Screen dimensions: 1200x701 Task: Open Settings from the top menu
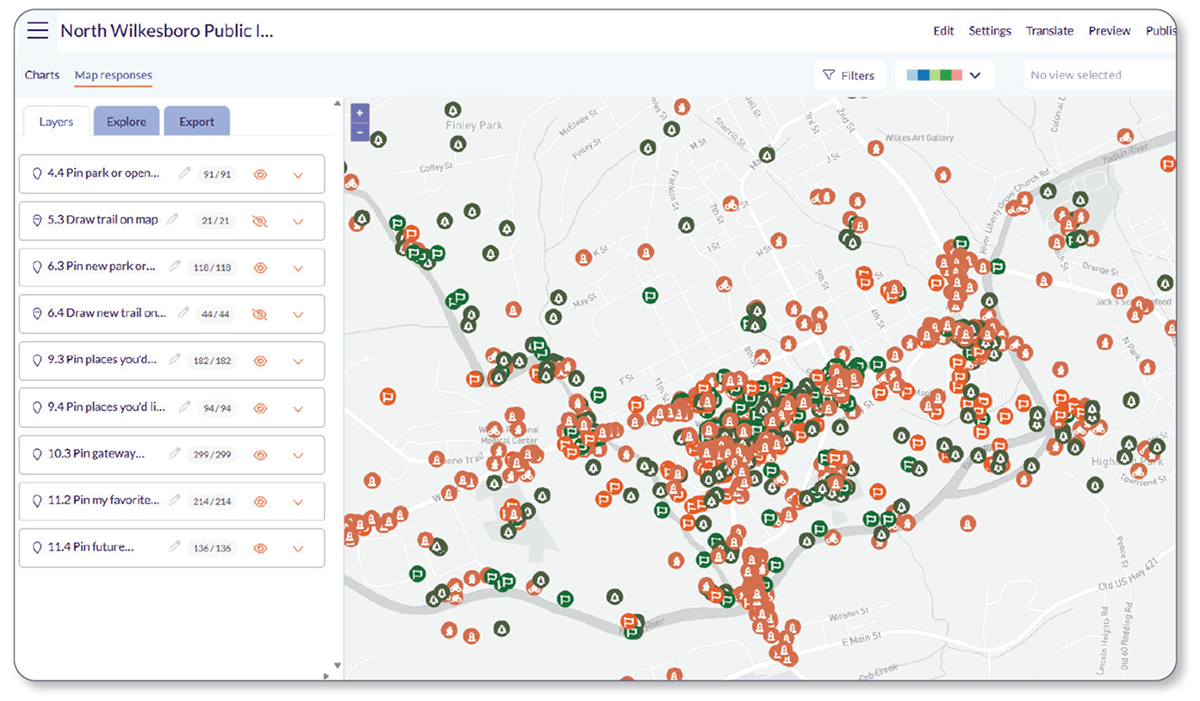(989, 30)
